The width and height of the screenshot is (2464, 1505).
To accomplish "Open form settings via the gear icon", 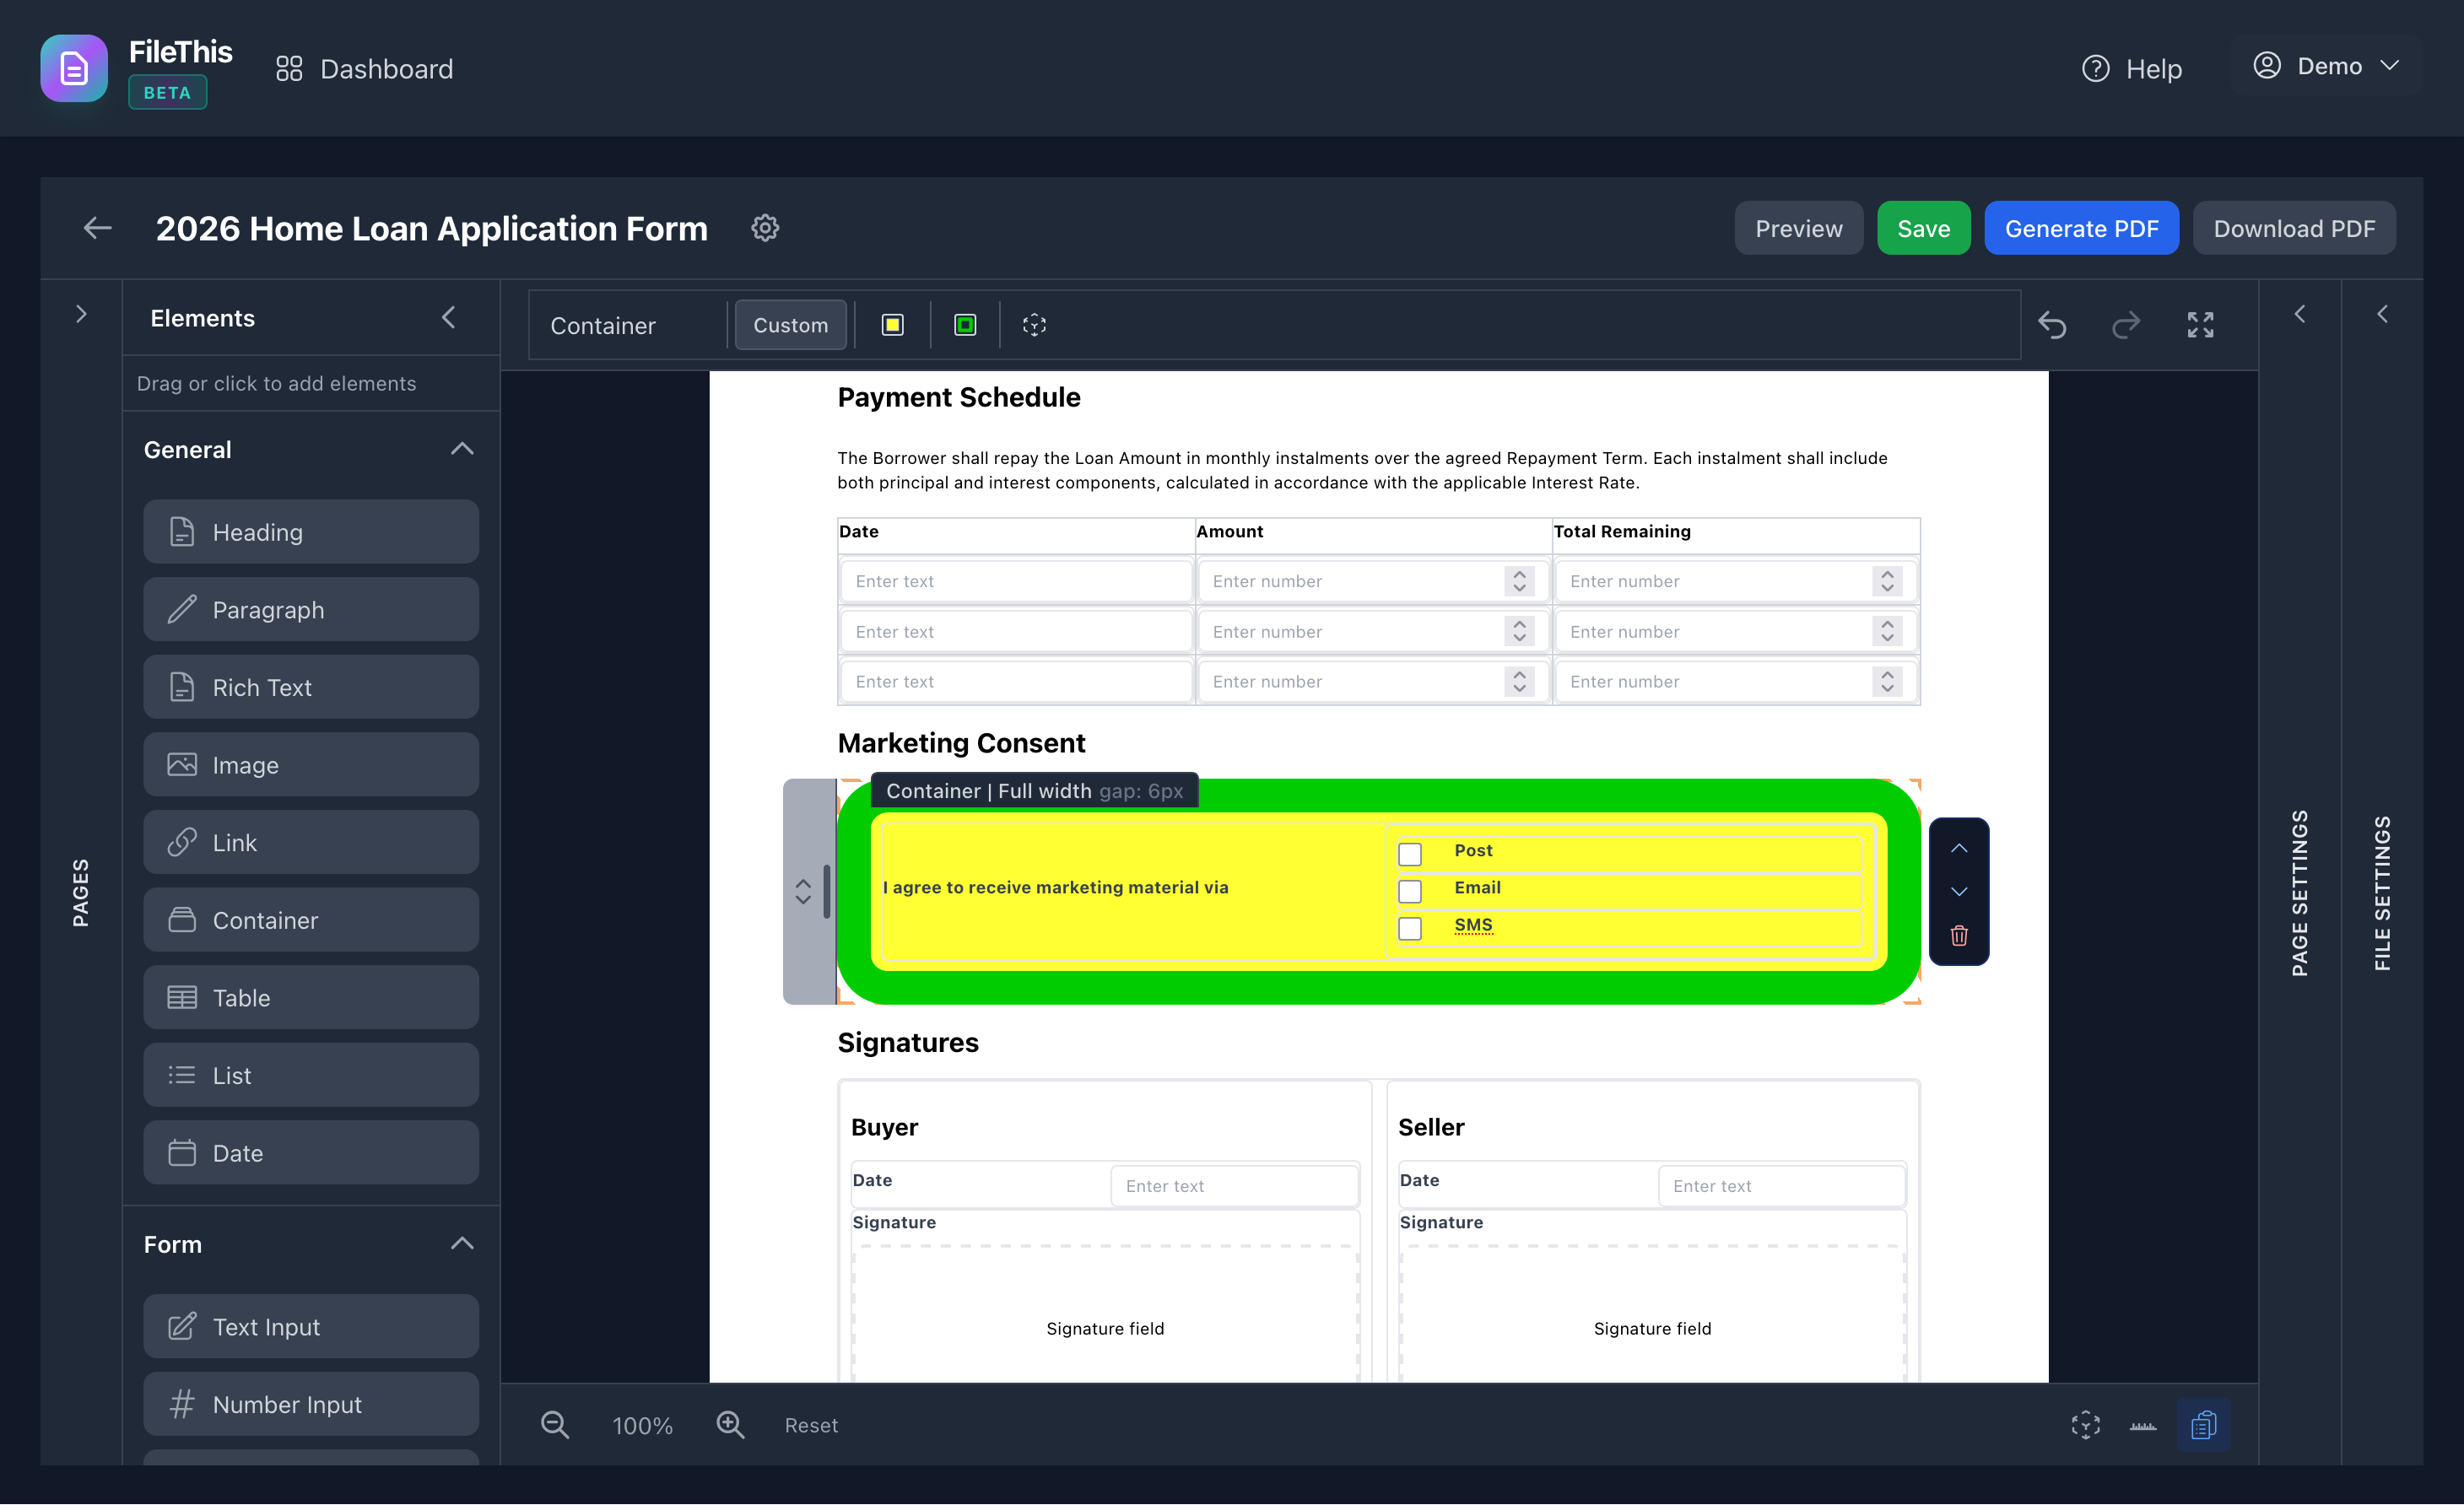I will tap(765, 228).
